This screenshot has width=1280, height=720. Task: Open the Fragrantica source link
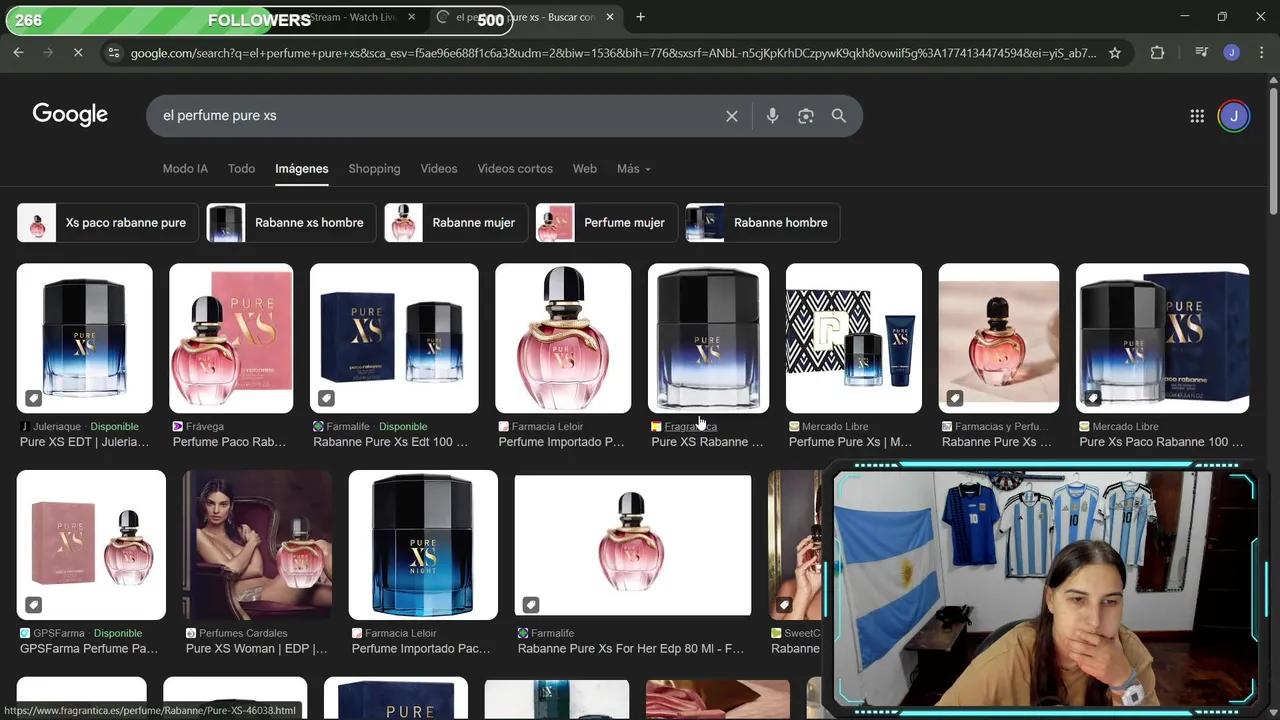click(x=690, y=427)
